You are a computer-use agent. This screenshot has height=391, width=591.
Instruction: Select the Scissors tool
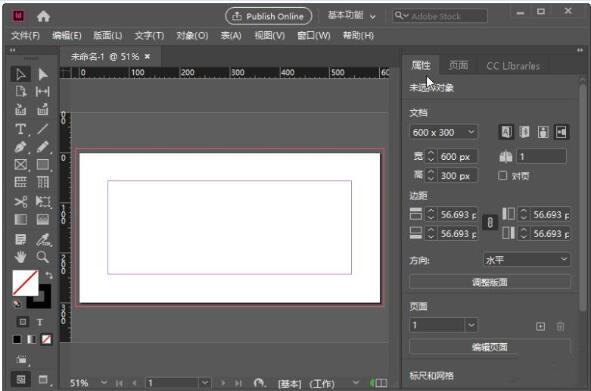(x=20, y=202)
